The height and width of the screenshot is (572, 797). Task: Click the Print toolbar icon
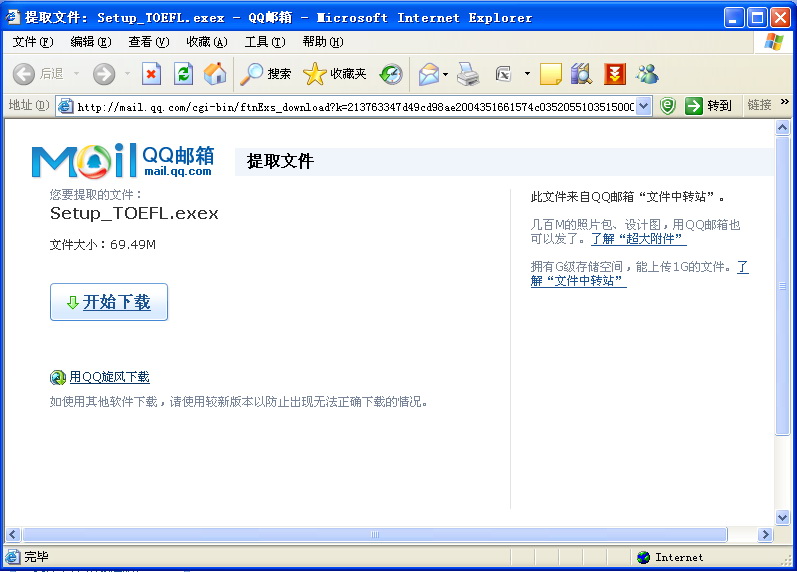[468, 74]
